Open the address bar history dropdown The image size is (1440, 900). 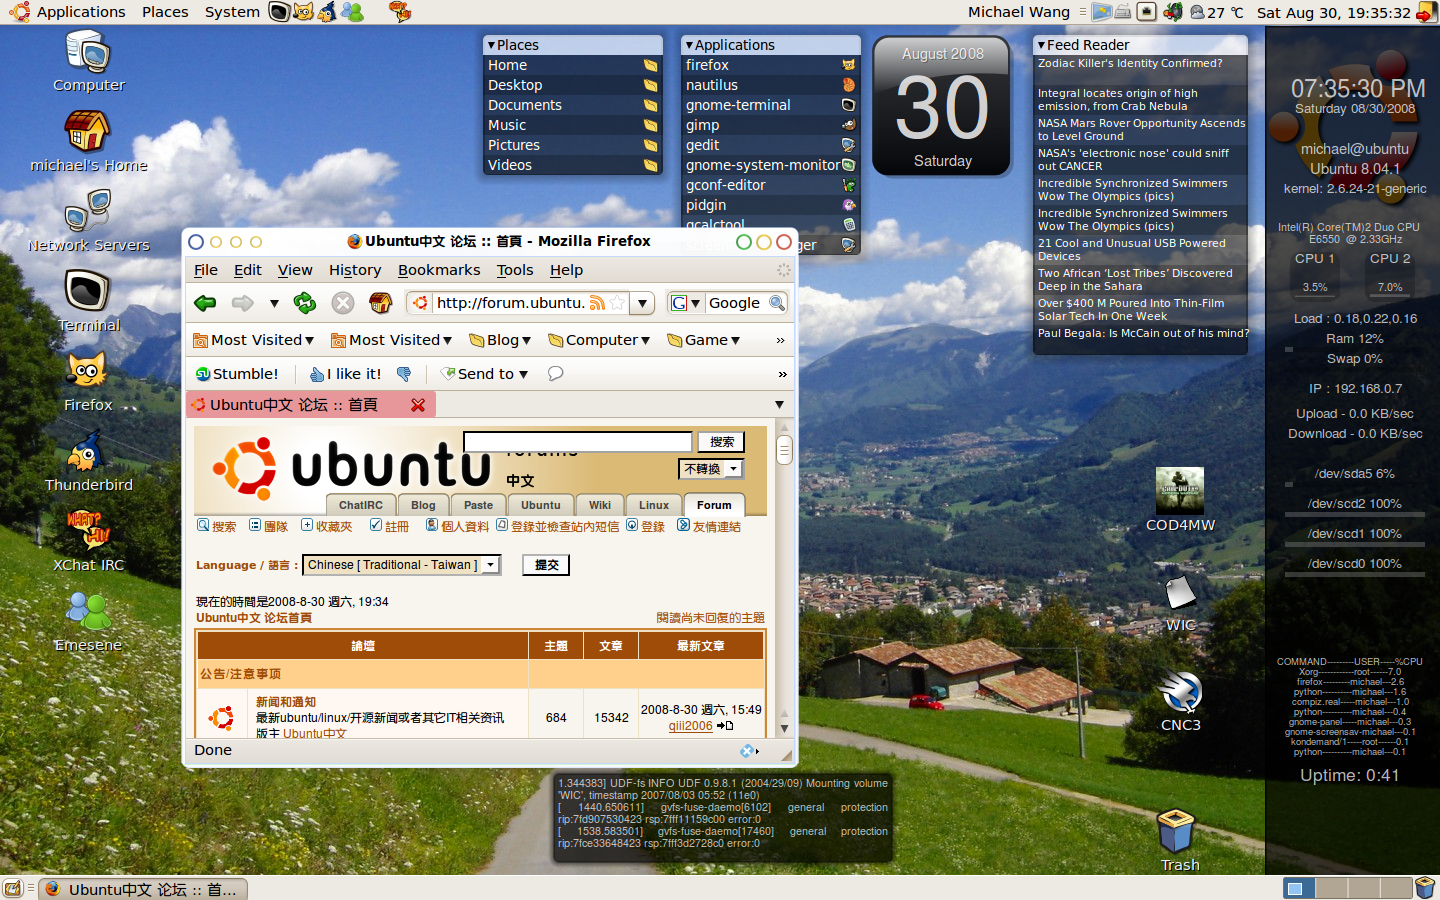click(643, 303)
